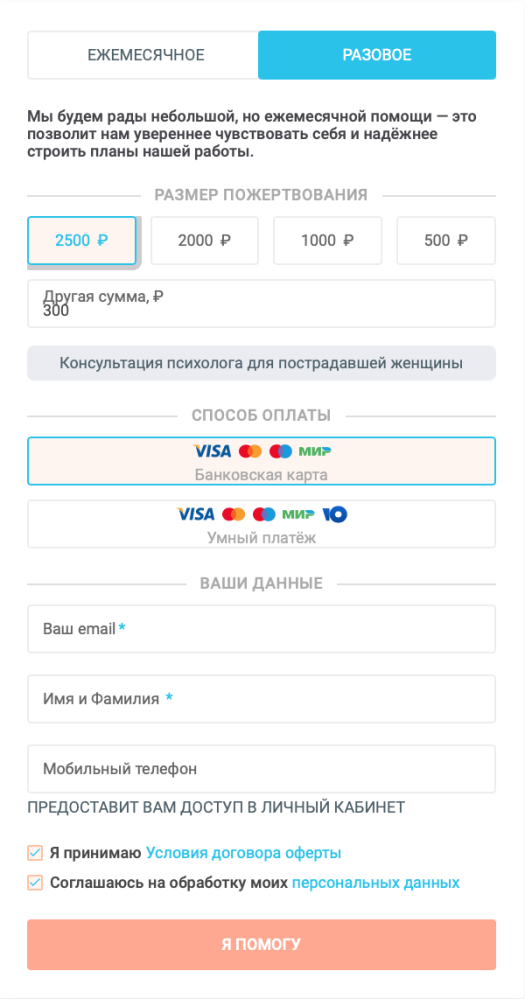Select the РАЗОВОЕ donation tab
This screenshot has width=525, height=999.
point(377,55)
